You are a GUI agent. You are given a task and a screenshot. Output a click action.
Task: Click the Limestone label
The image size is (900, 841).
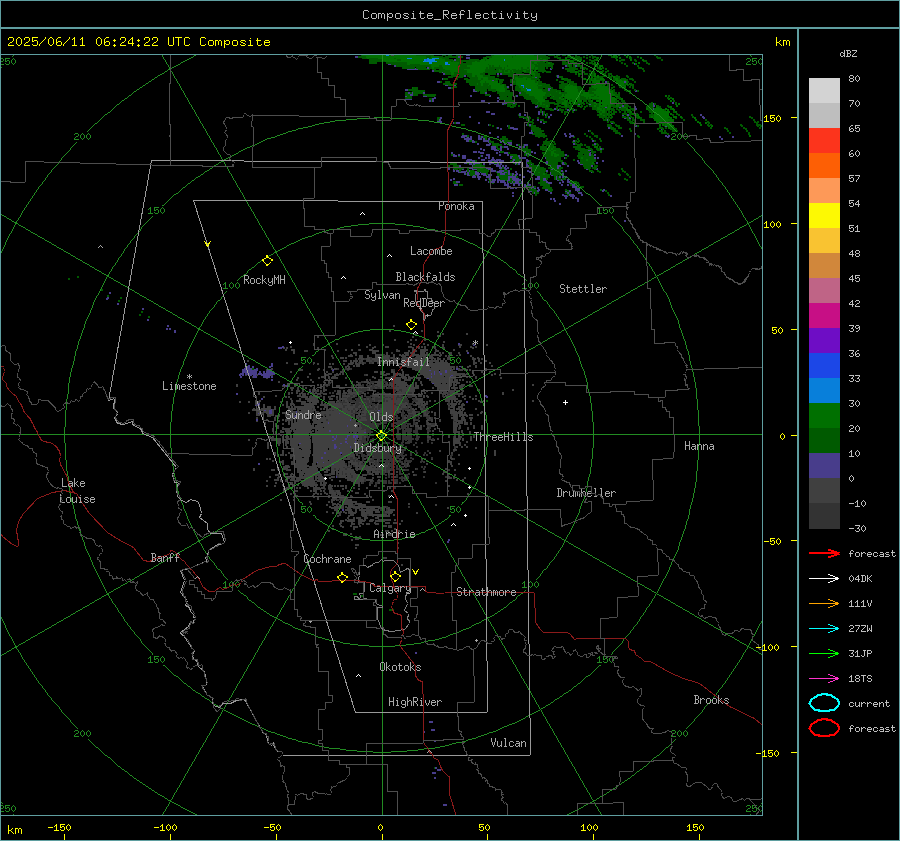189,386
